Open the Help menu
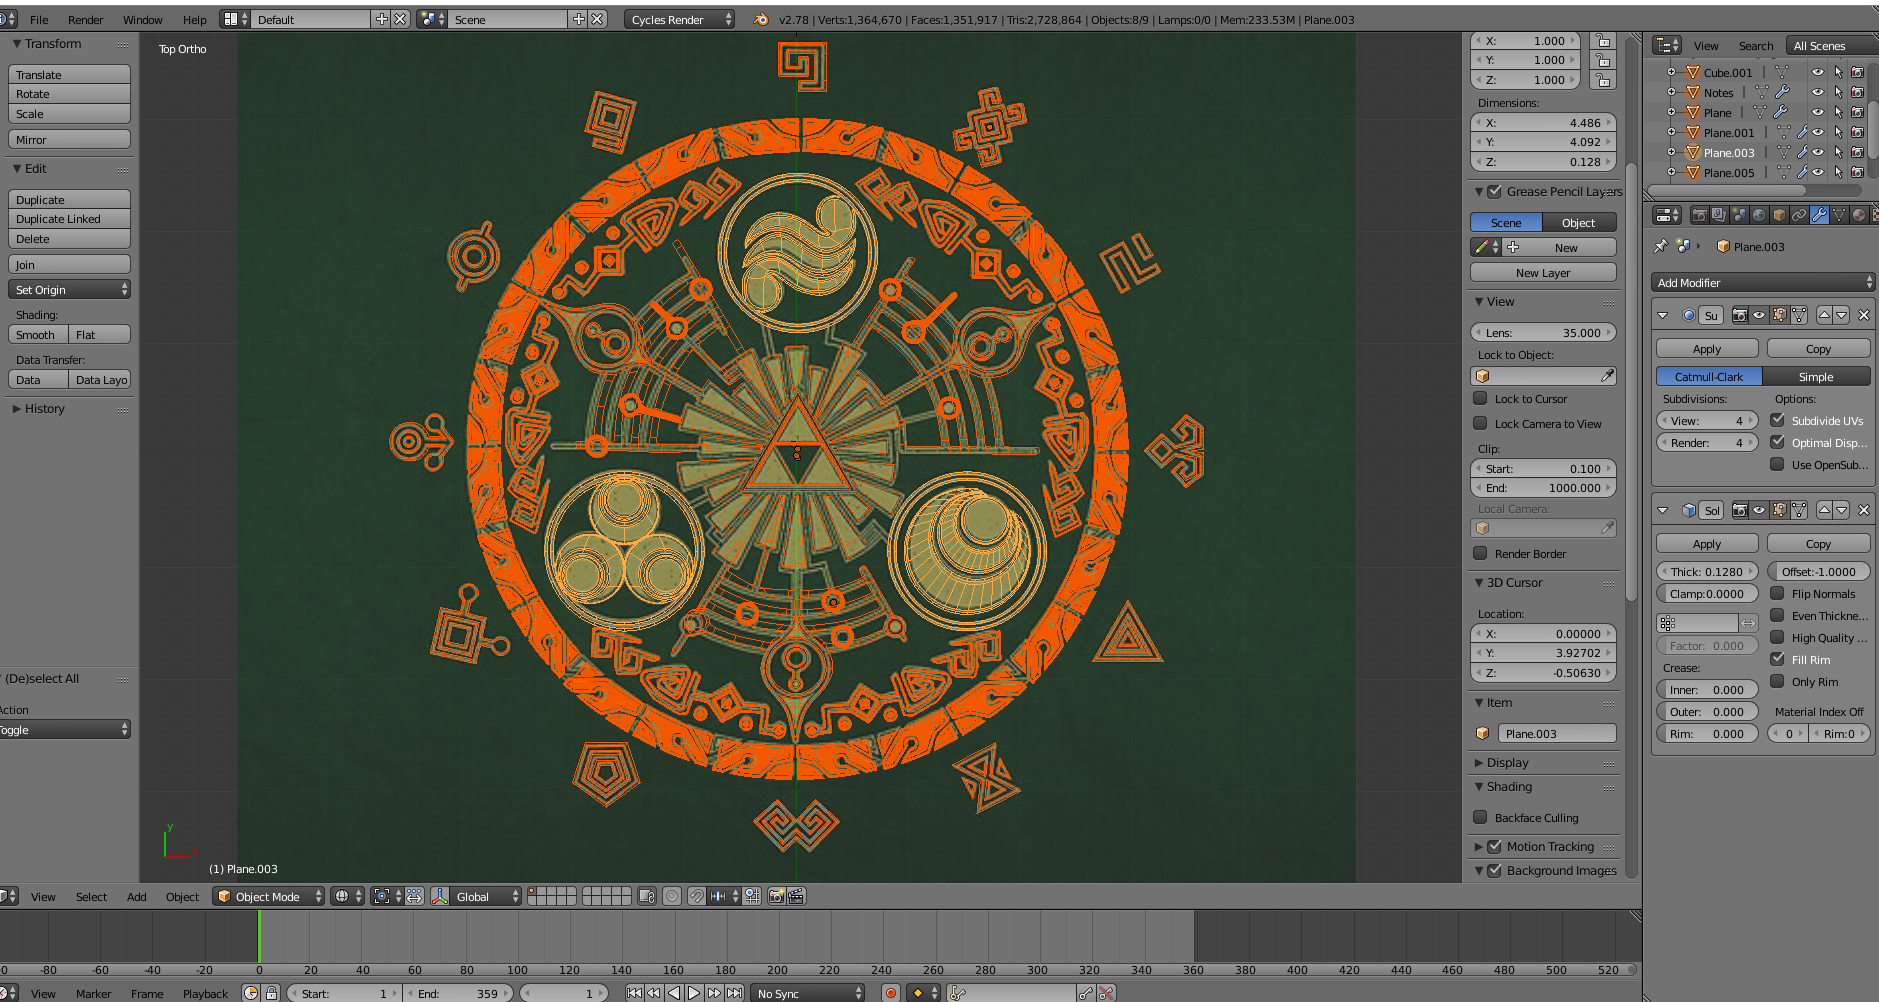This screenshot has width=1879, height=1002. click(195, 19)
